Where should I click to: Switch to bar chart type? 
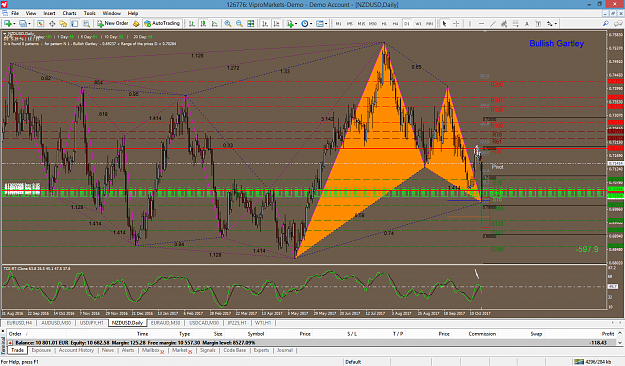point(192,24)
